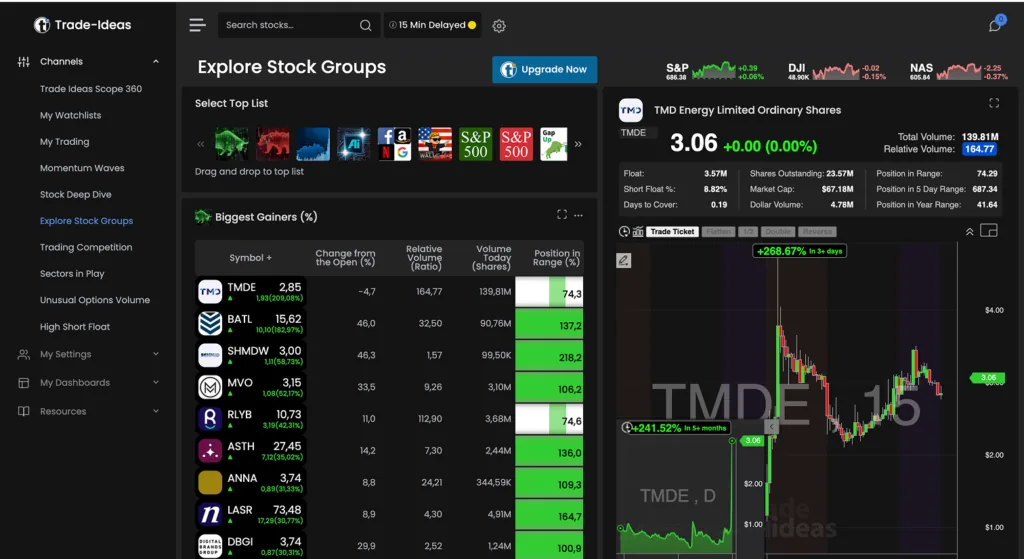Image resolution: width=1024 pixels, height=559 pixels.
Task: Click the Symbol + column header
Action: [x=250, y=258]
